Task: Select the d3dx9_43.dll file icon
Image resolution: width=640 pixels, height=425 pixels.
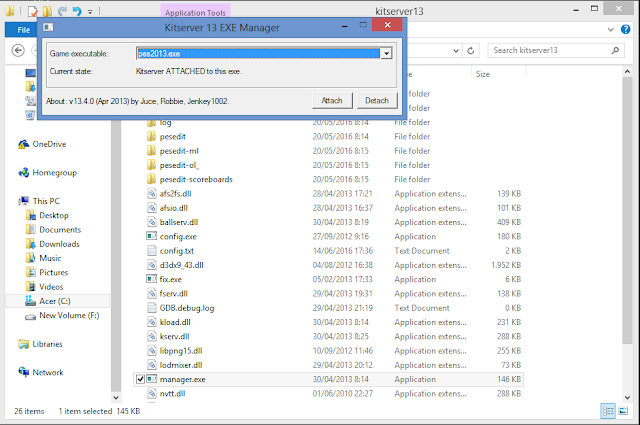Action: point(152,265)
